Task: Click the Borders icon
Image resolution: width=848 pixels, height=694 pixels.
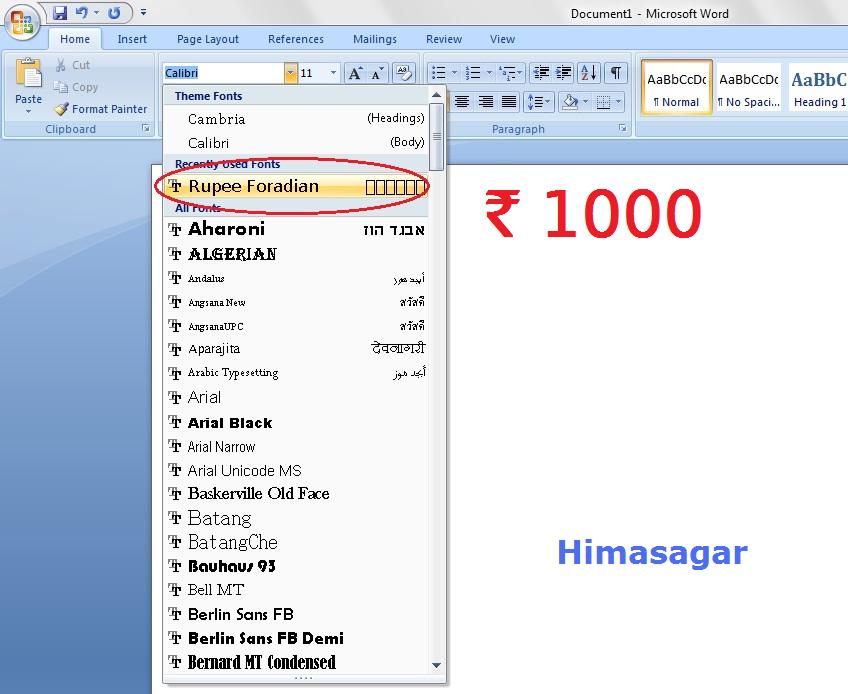Action: 604,102
